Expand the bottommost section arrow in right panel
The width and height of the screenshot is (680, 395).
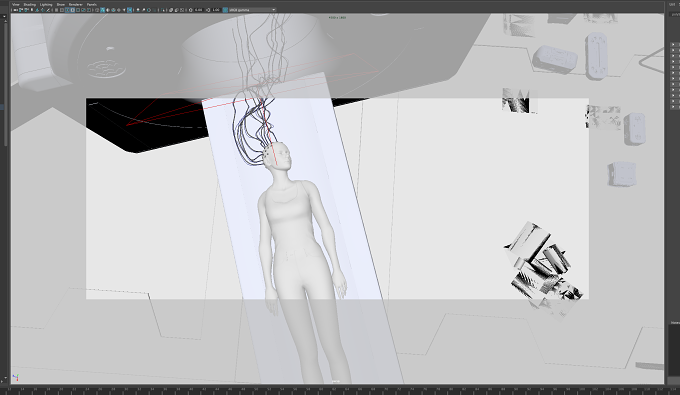(673, 107)
